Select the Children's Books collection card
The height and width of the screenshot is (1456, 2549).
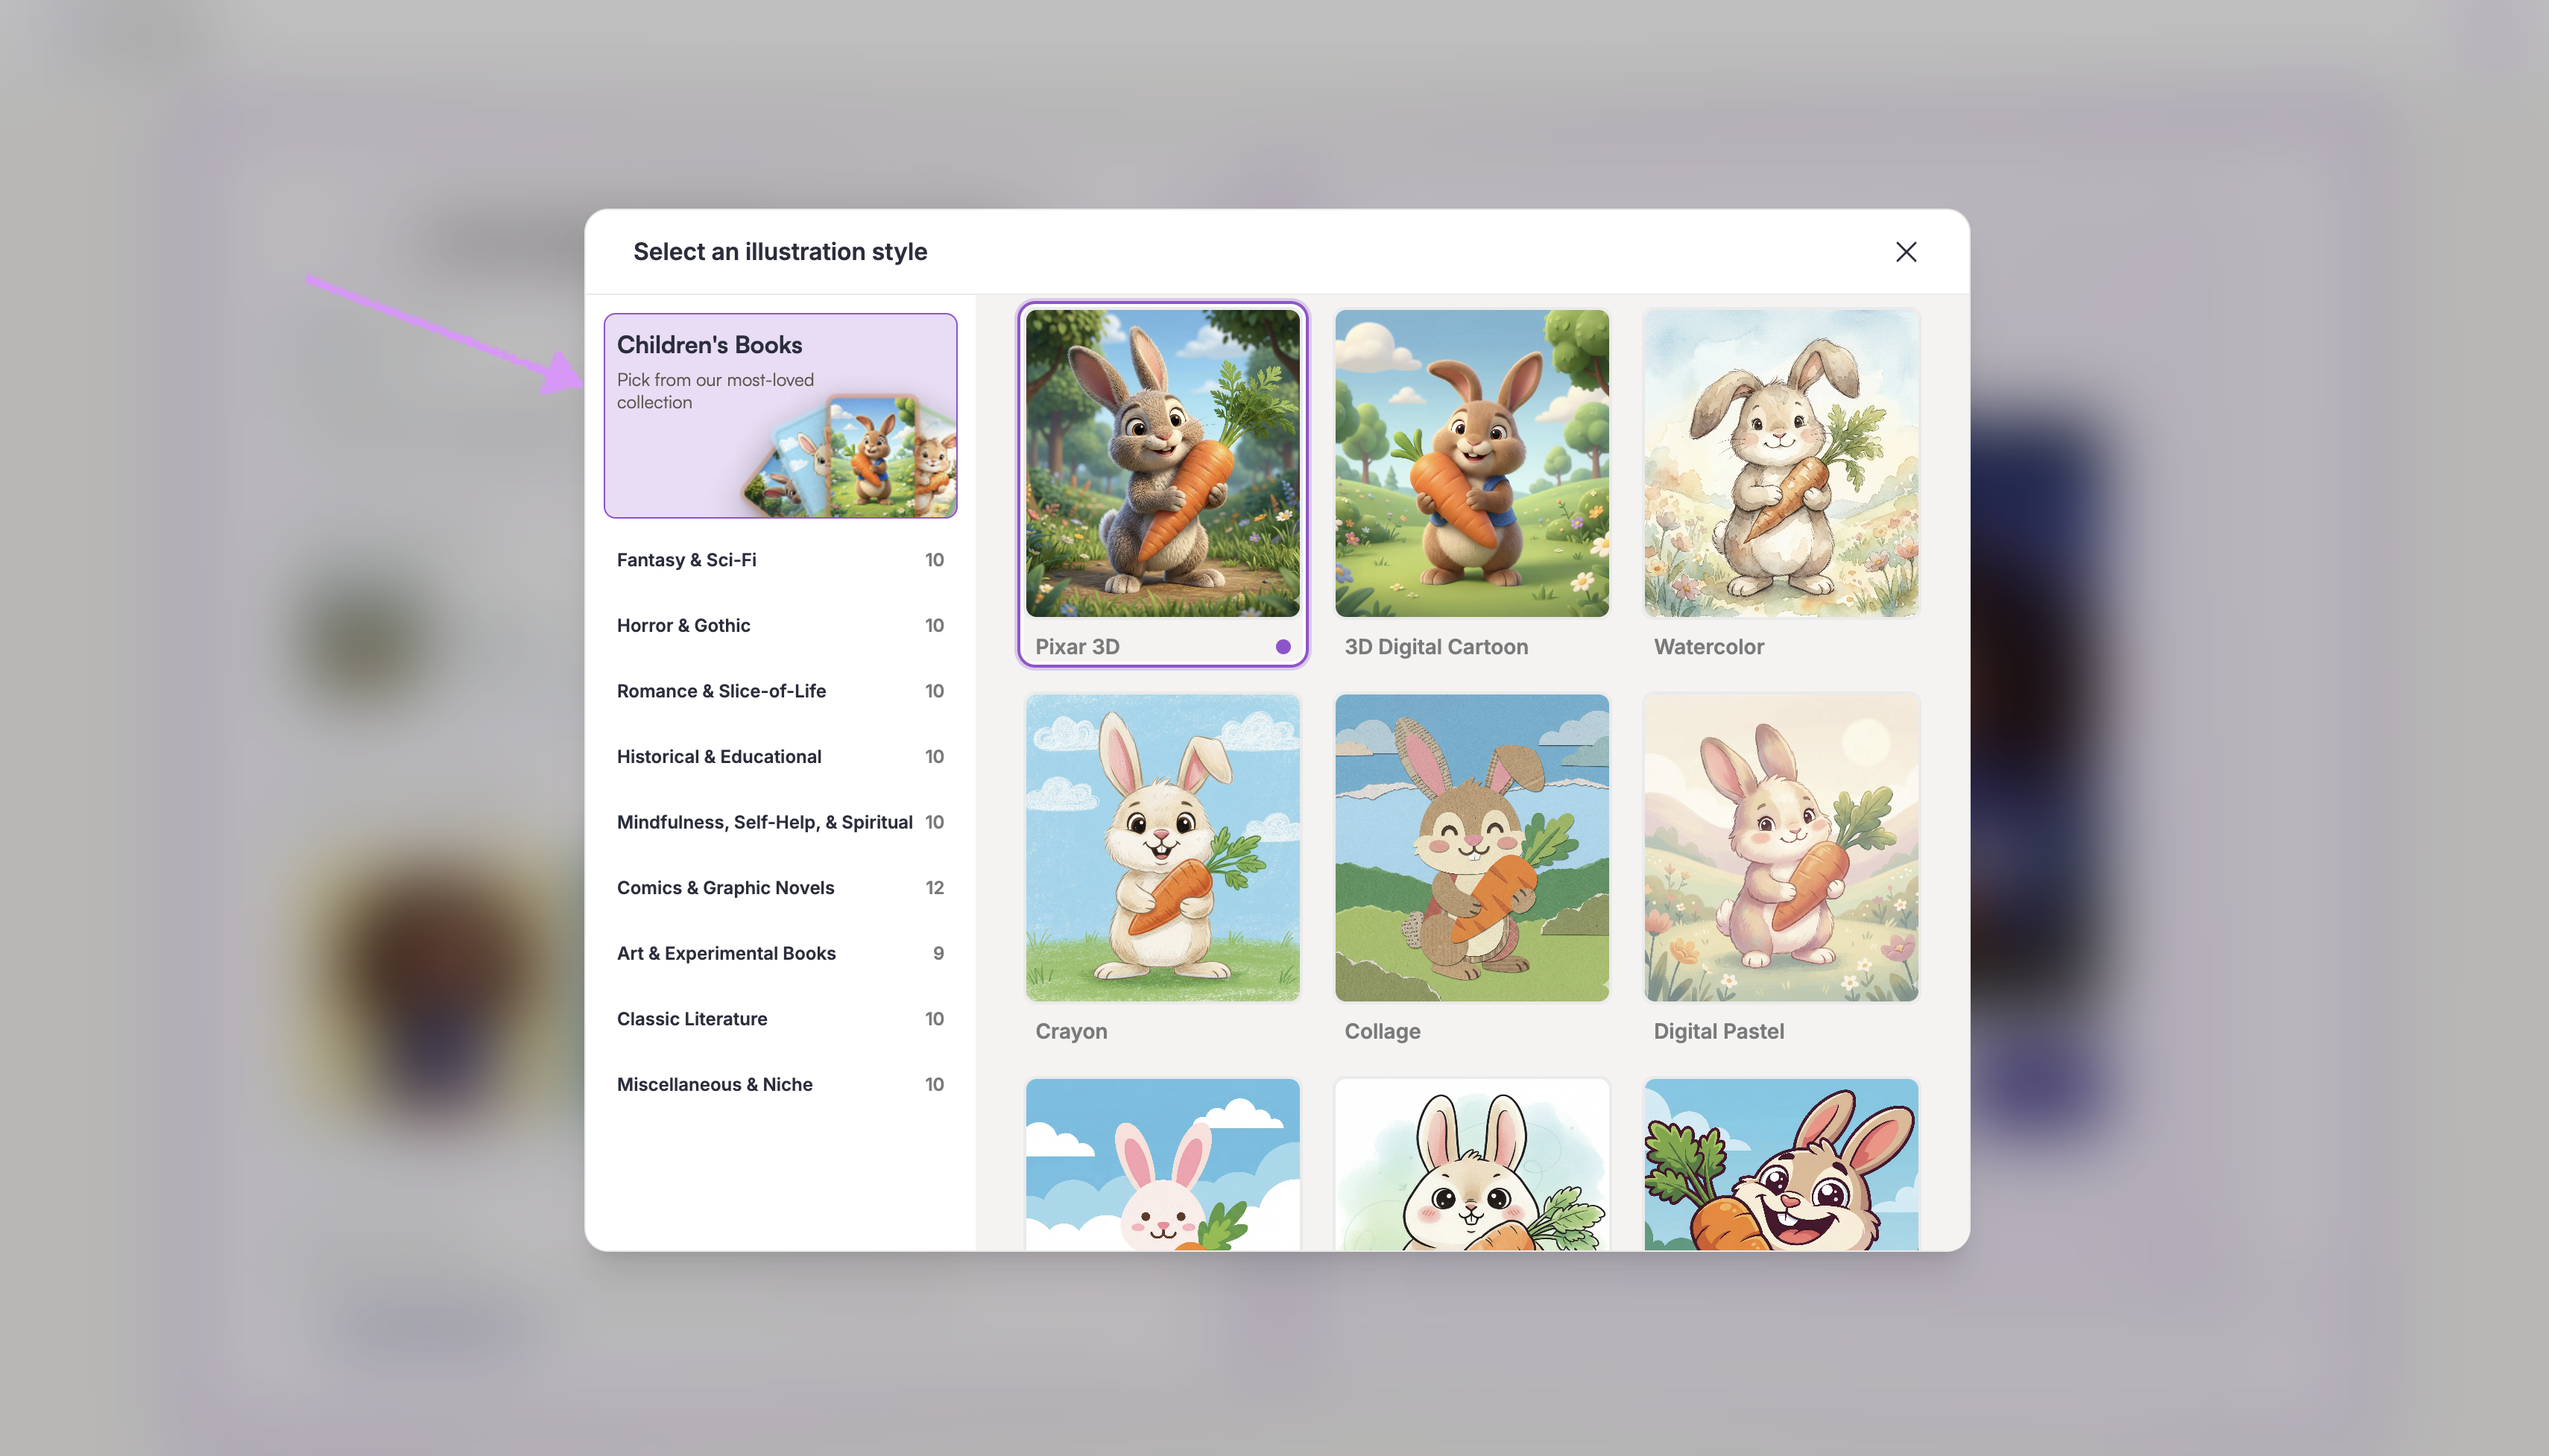coord(780,415)
